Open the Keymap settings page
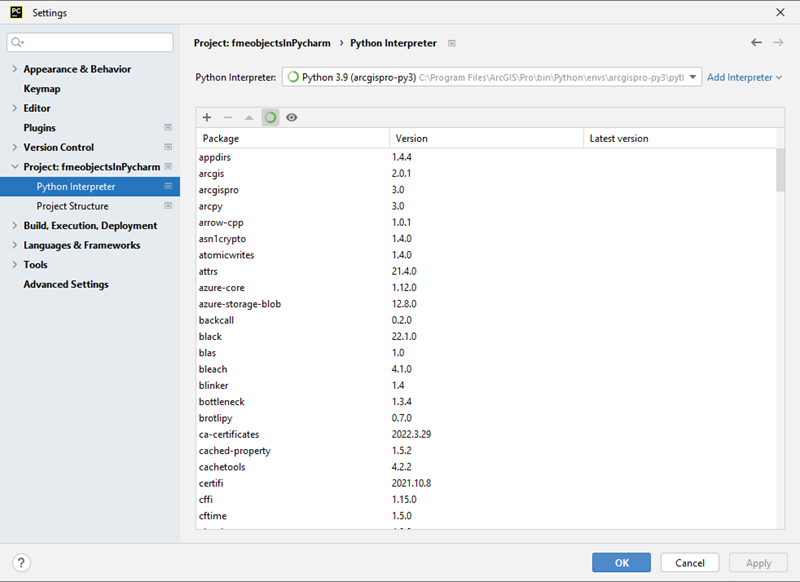 click(41, 88)
